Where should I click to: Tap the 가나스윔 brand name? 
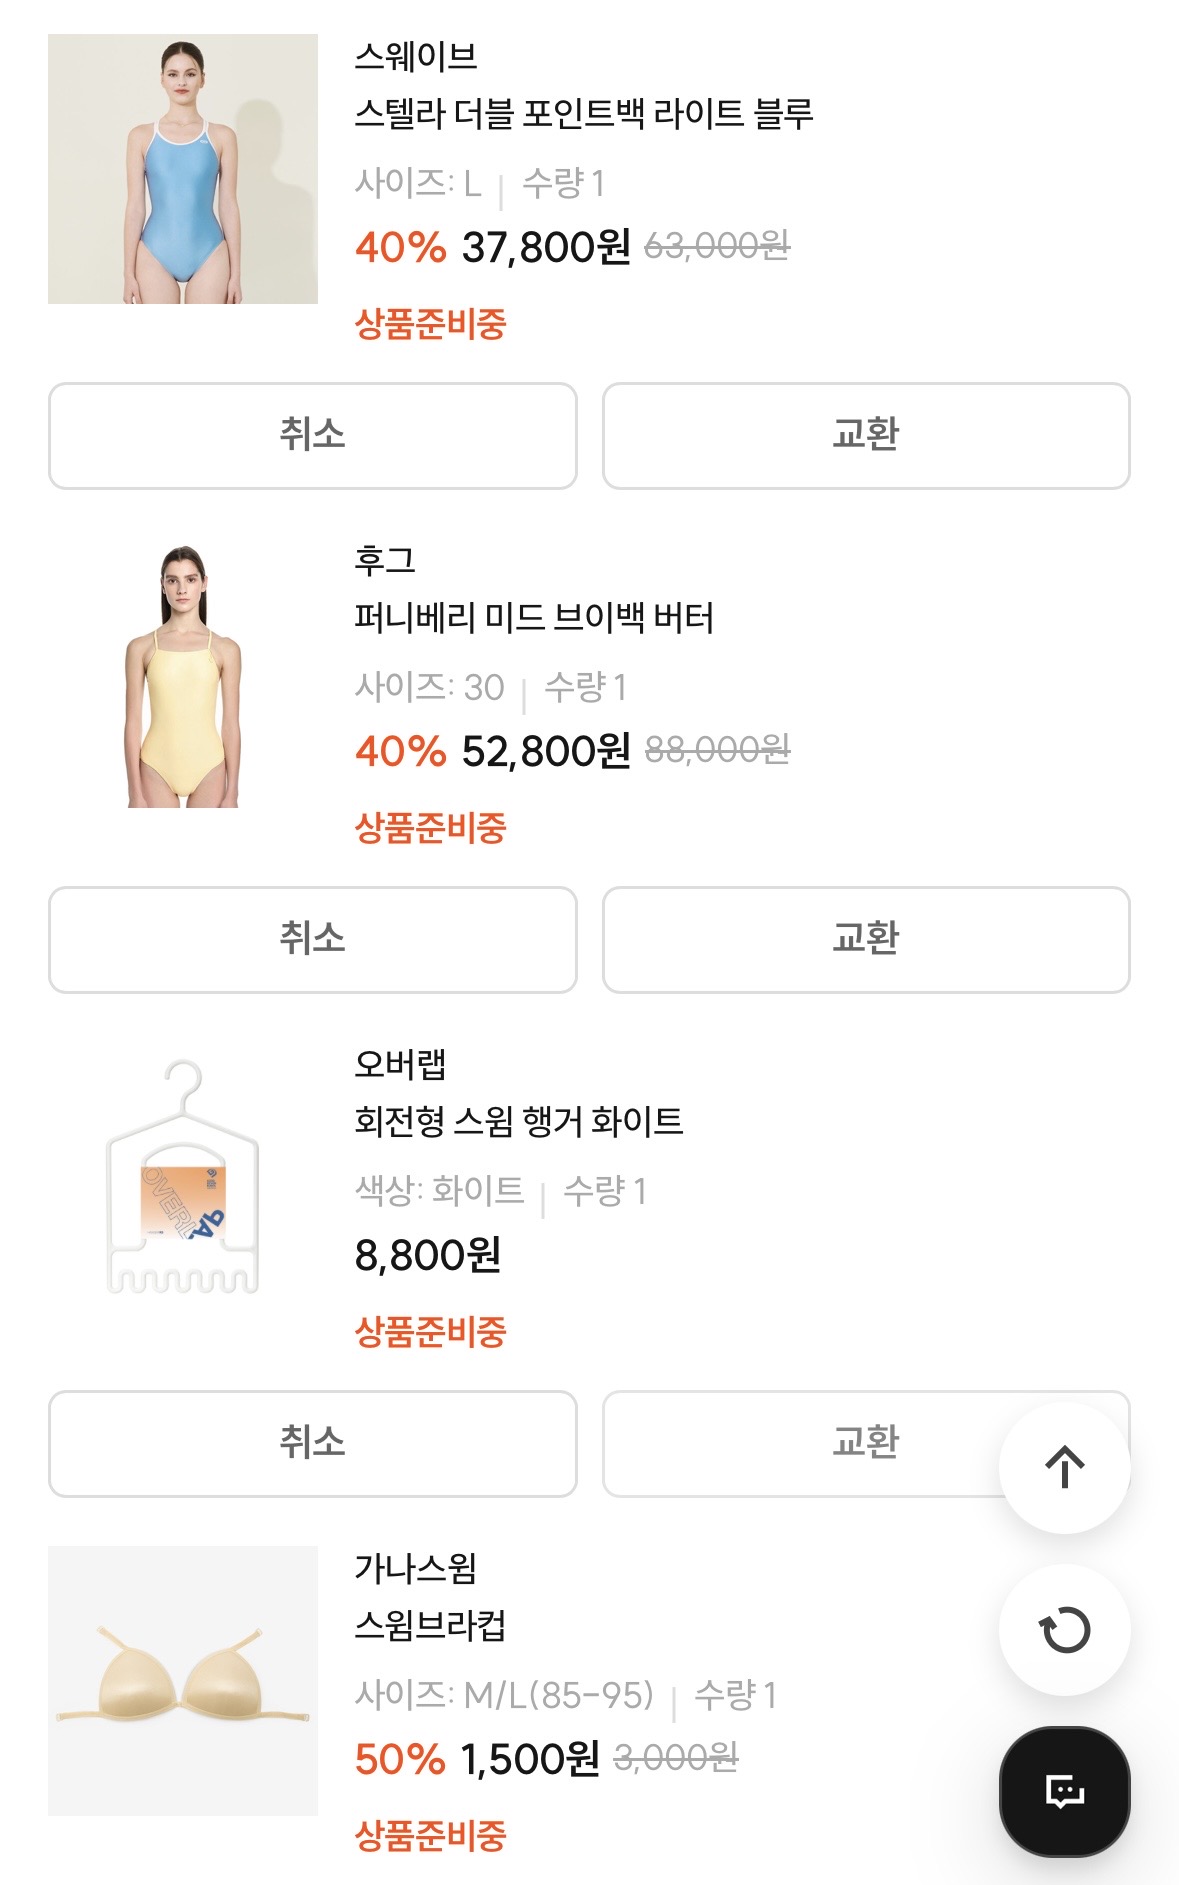tap(416, 1569)
